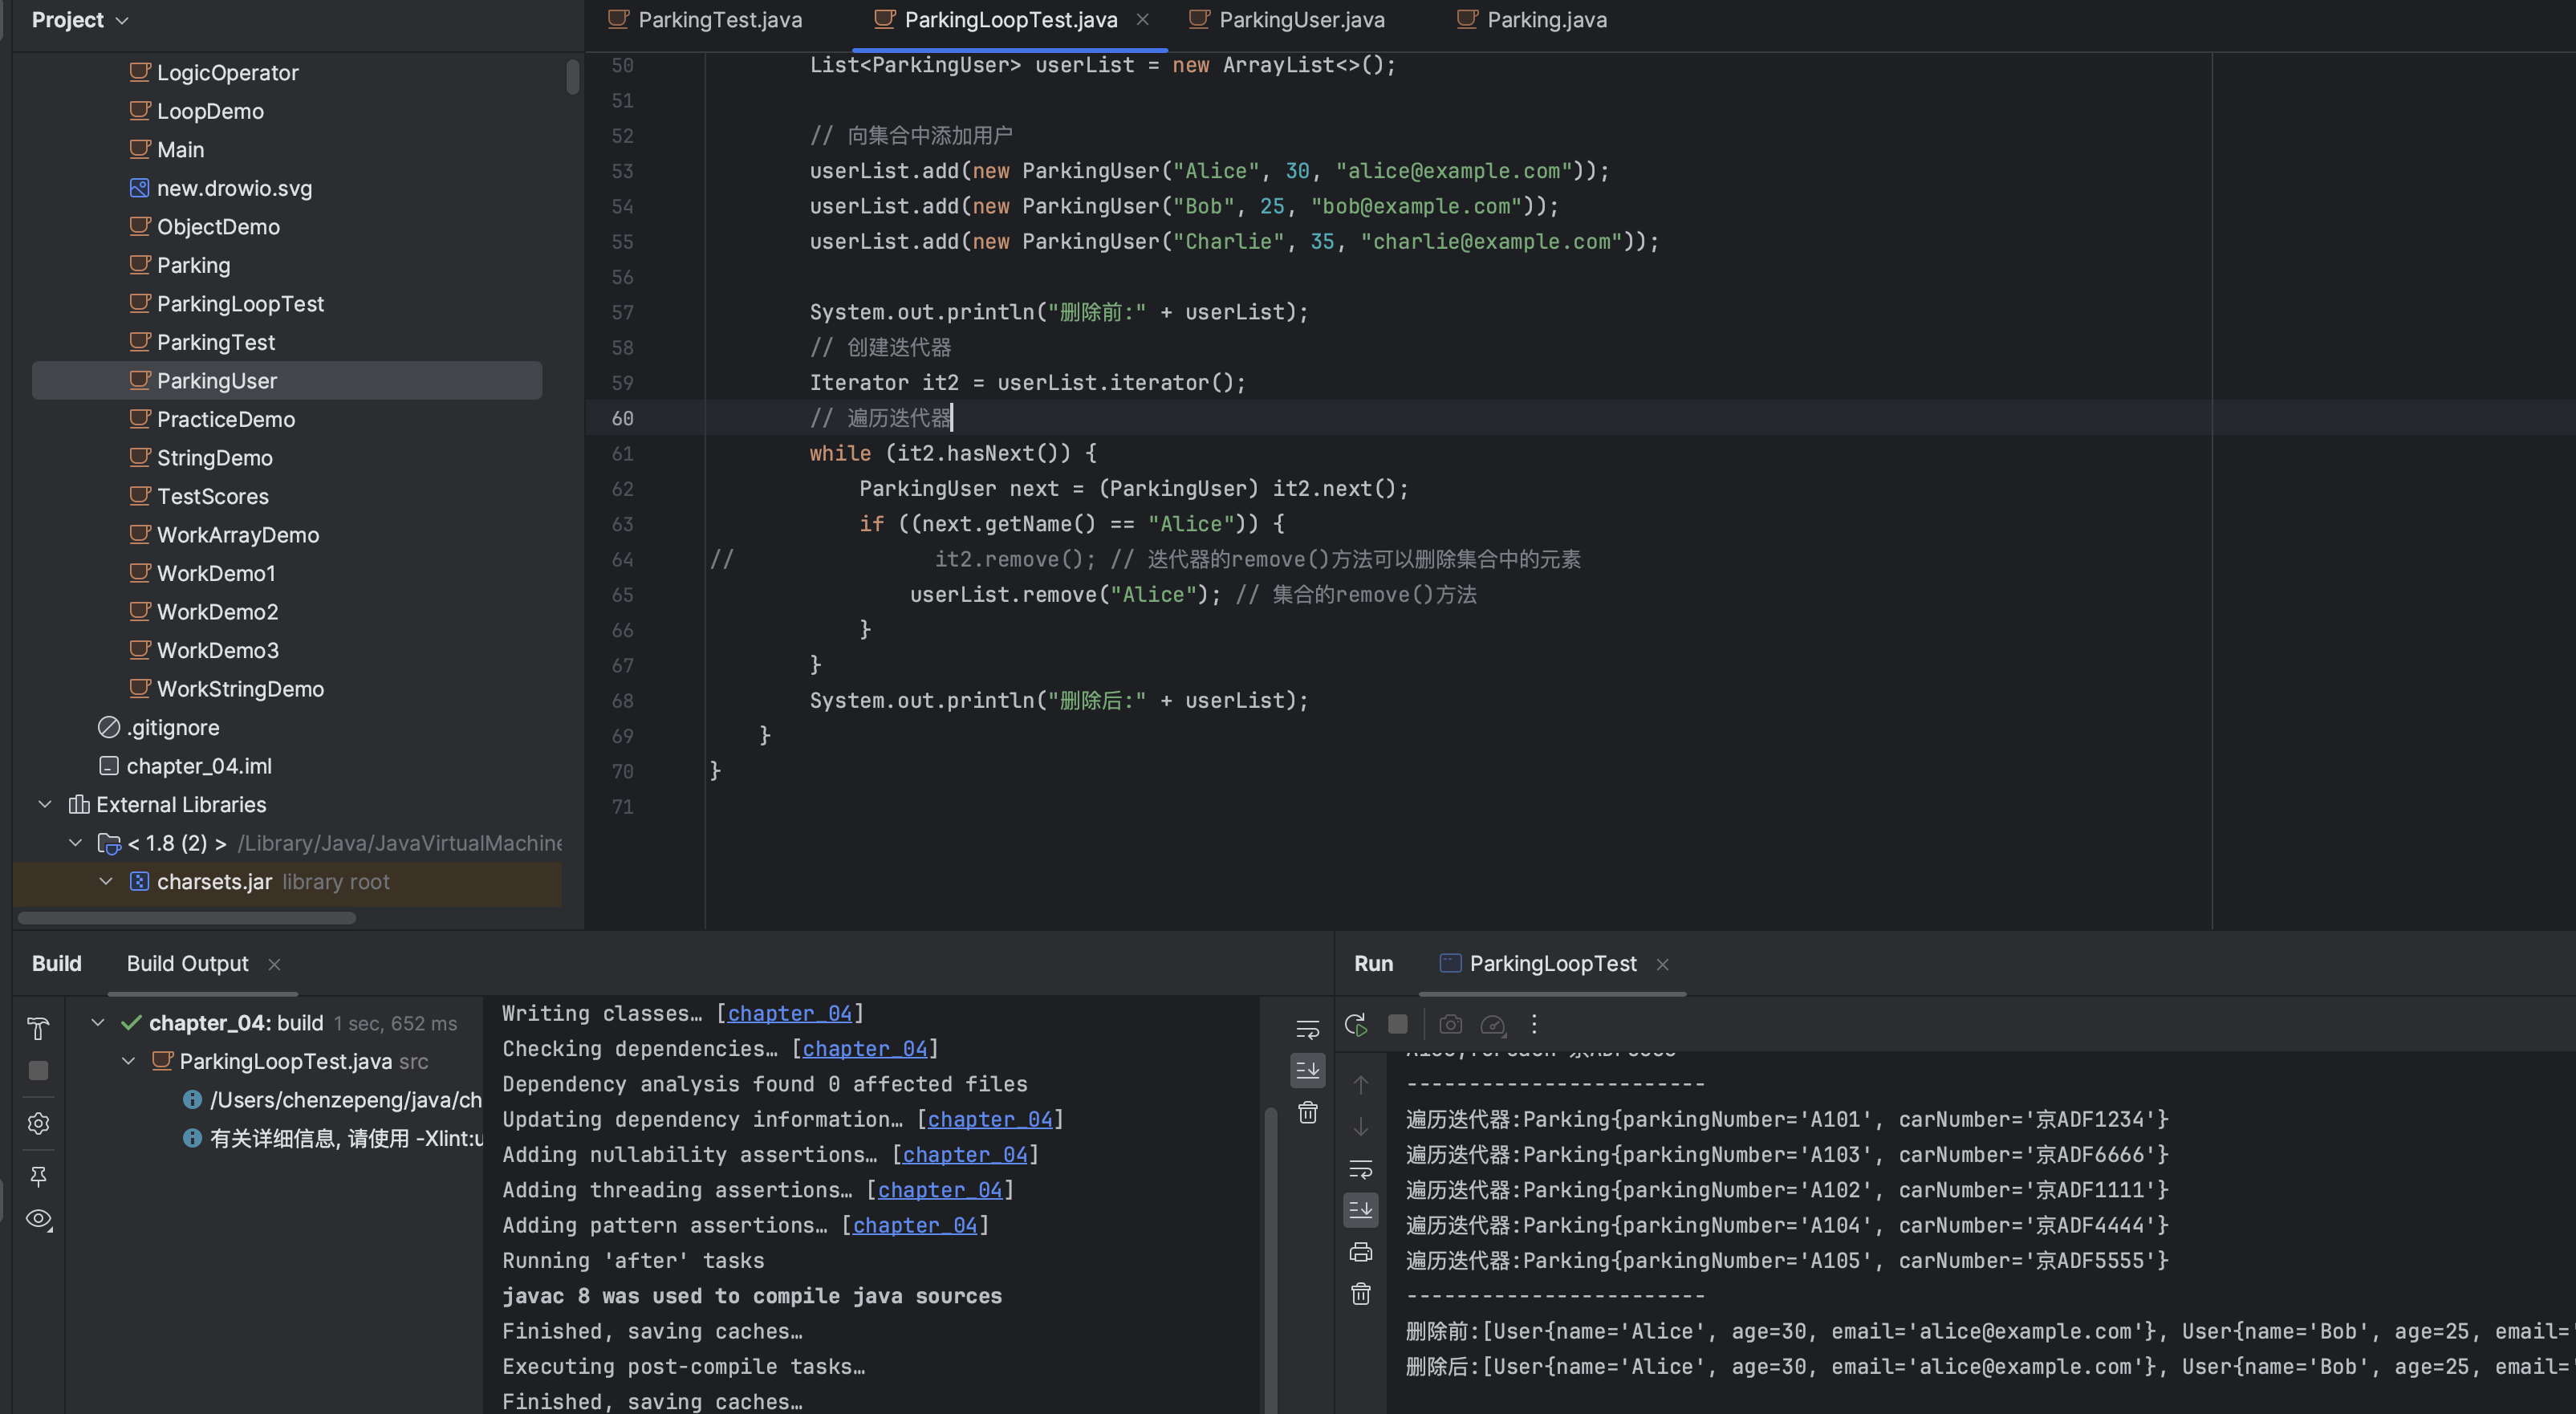2576x1414 pixels.
Task: Open new.drowio.svg in project tree
Action: [234, 188]
